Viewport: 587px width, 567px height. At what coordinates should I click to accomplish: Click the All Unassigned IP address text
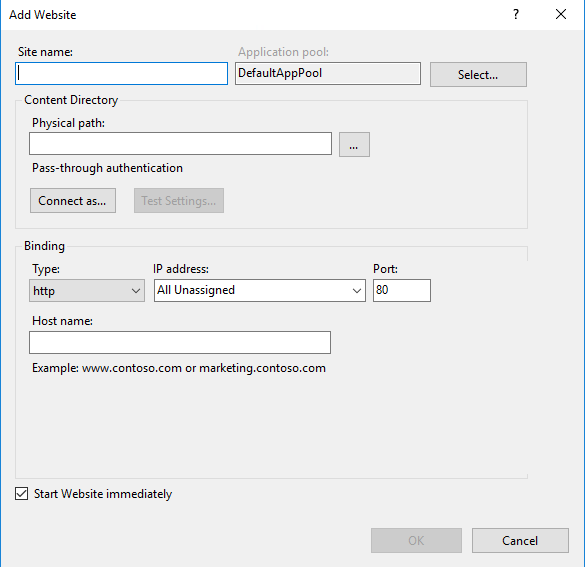click(x=196, y=290)
